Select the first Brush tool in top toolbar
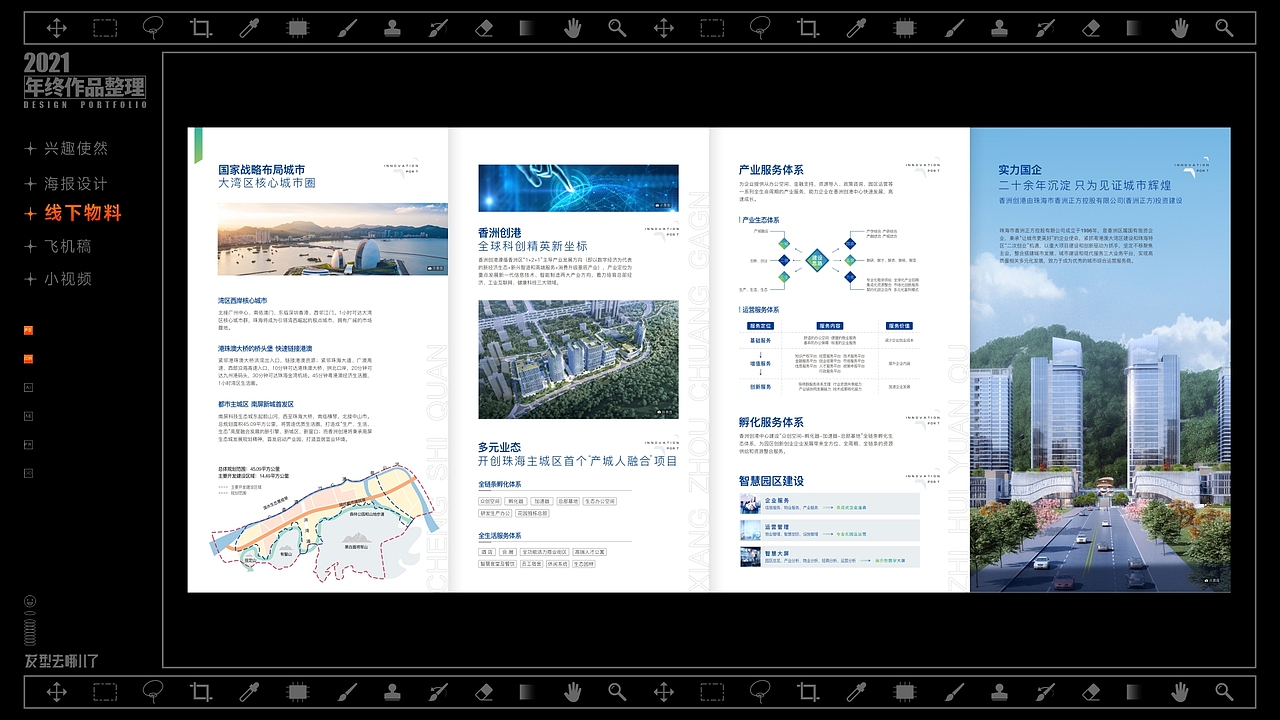Screen dimensions: 1280x720 coord(346,28)
